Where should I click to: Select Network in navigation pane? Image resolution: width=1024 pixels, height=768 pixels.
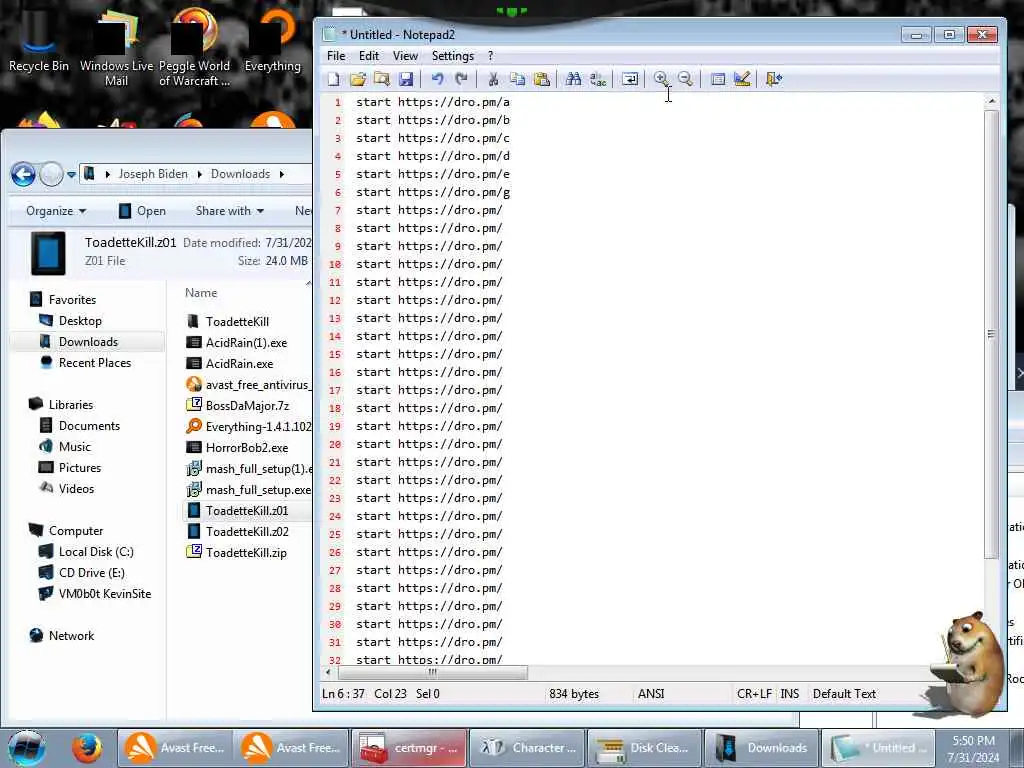point(61,635)
